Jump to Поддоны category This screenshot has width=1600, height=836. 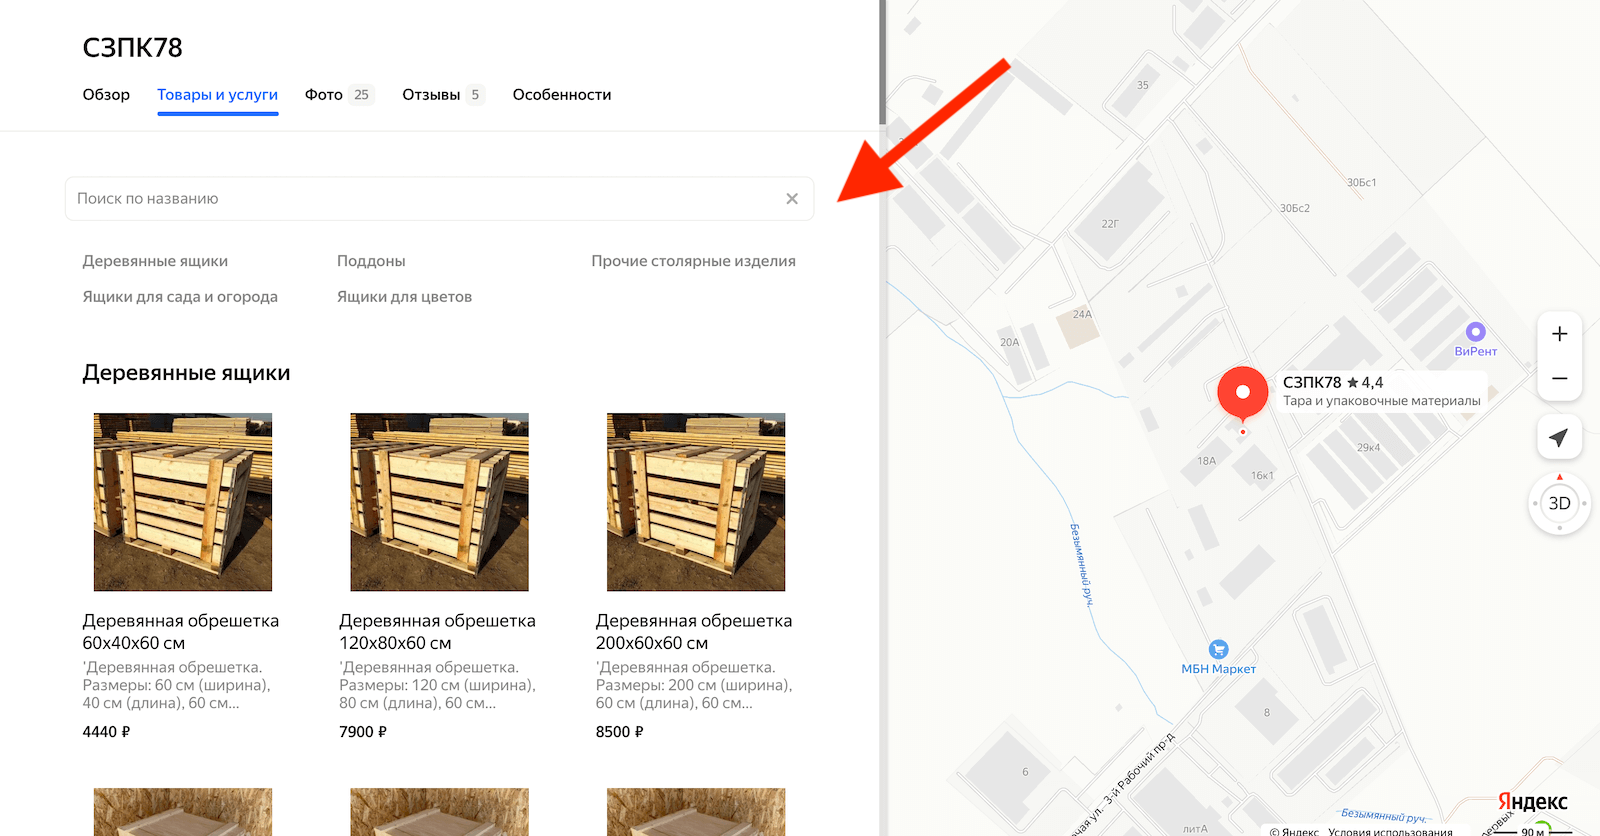tap(371, 261)
